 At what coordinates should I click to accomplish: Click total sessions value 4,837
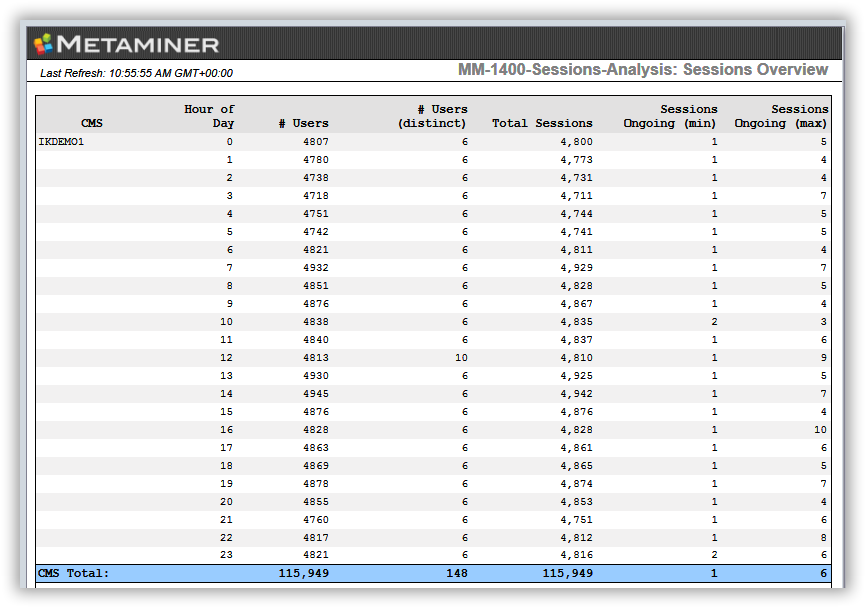[x=576, y=340]
